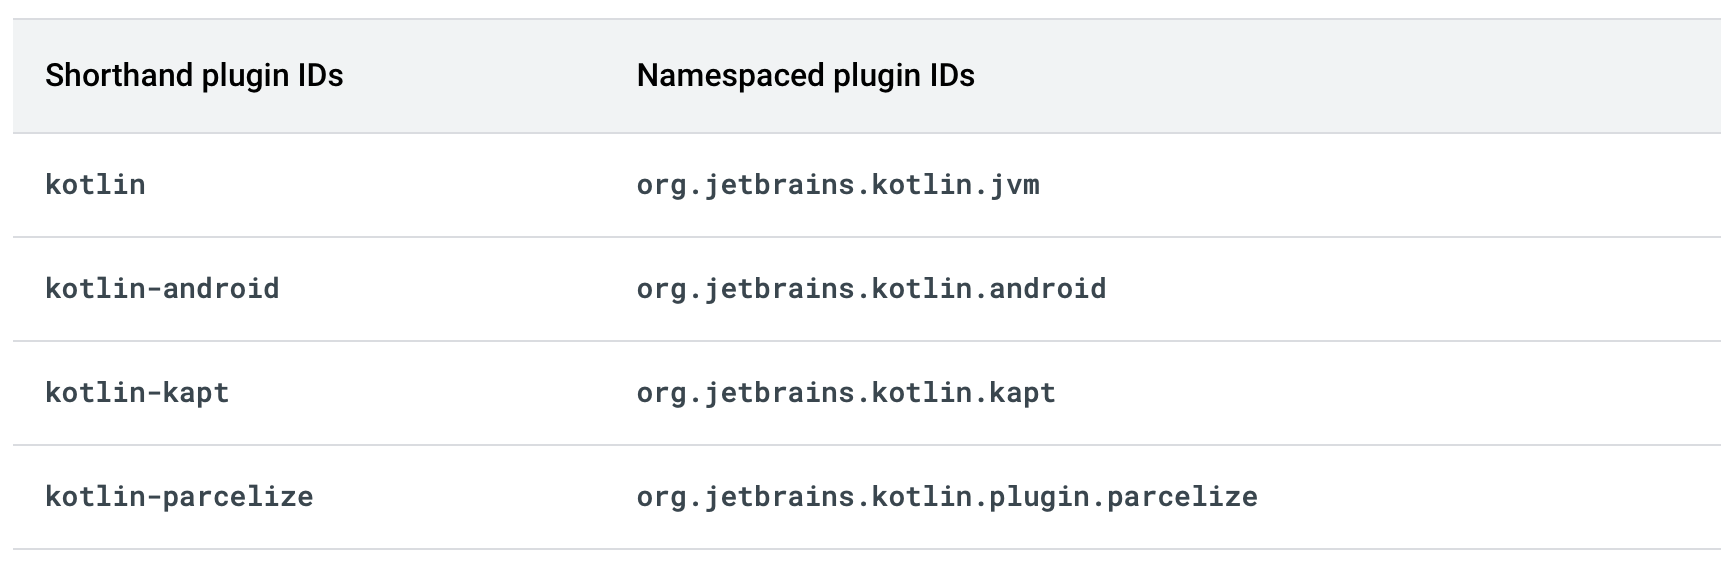
Task: Click the "kotlin-parcelize" shorthand ID cell
Action: tap(179, 497)
